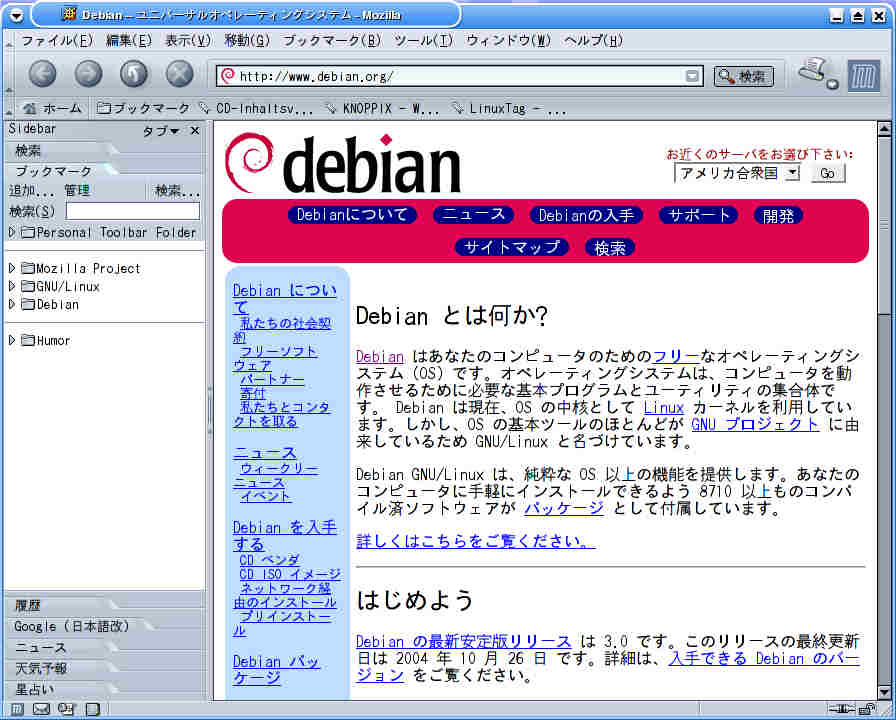
Task: Go forward with the Forward arrow button
Action: pos(89,74)
